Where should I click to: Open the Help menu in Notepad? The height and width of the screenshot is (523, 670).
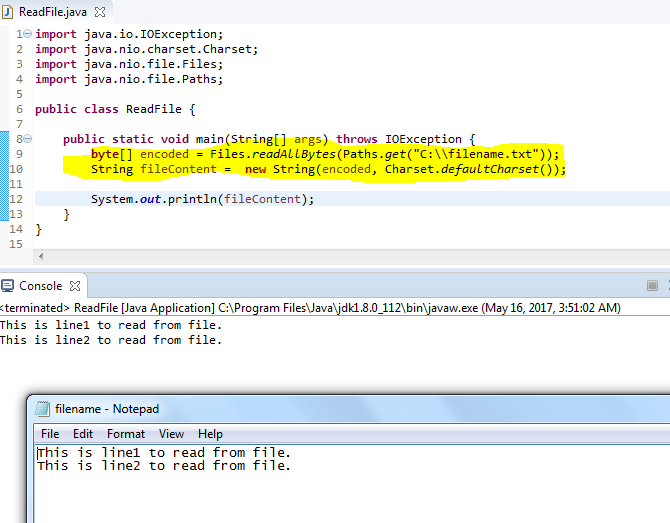coord(210,434)
